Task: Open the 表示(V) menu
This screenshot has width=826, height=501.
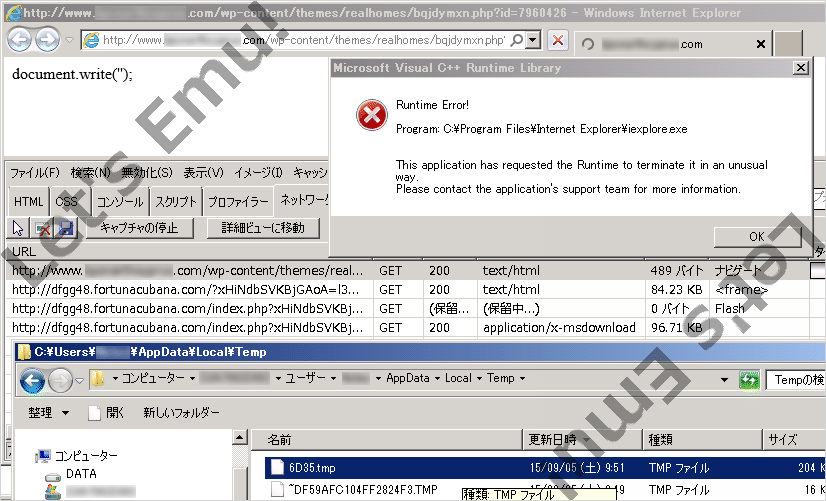Action: click(x=204, y=173)
